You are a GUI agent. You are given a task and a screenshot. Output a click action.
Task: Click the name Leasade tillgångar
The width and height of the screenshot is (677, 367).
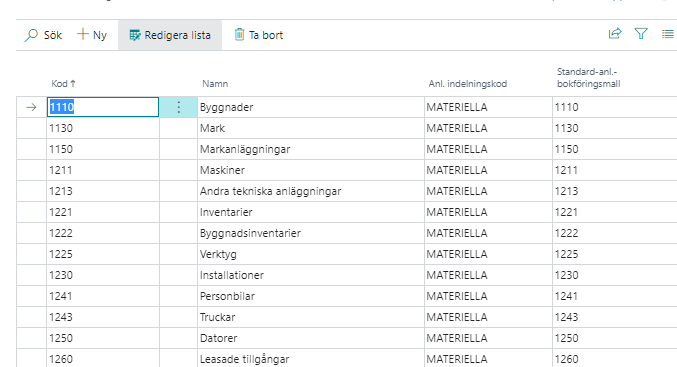[x=244, y=359]
